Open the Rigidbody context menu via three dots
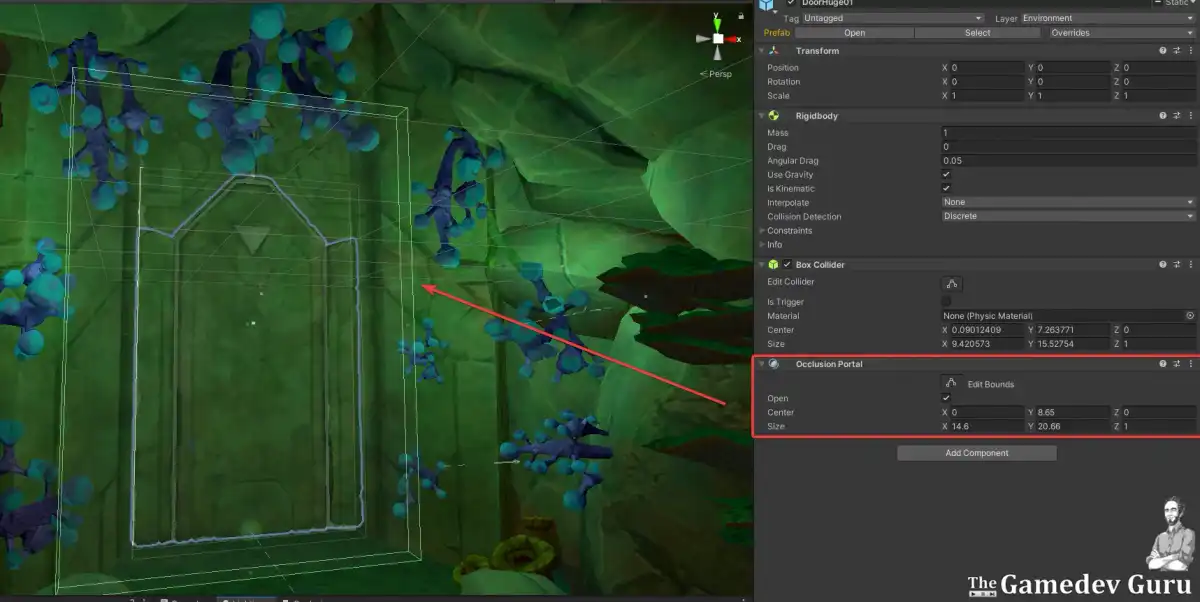Screen dimensions: 1200x602 [1190, 115]
